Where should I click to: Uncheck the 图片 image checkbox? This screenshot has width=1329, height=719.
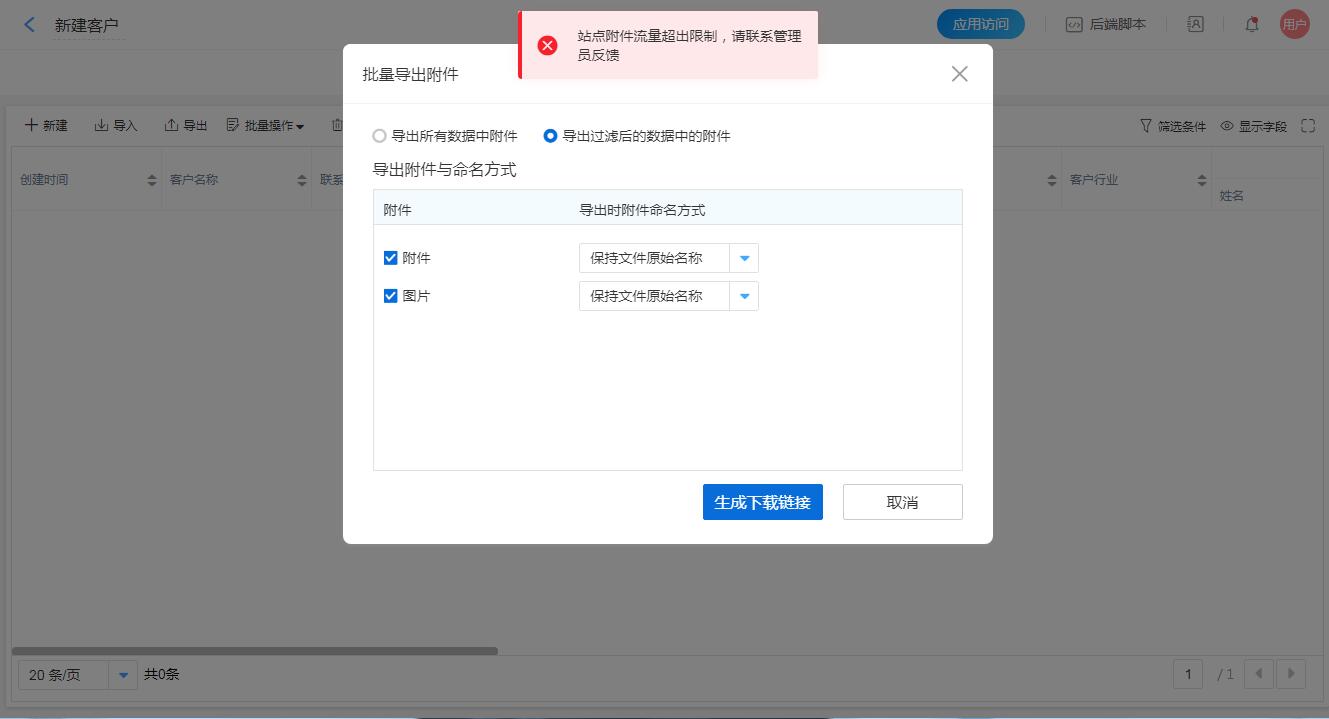[x=391, y=295]
